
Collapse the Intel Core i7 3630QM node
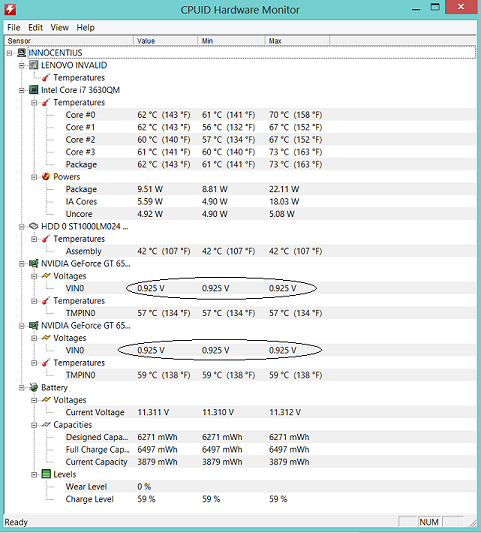click(x=22, y=90)
